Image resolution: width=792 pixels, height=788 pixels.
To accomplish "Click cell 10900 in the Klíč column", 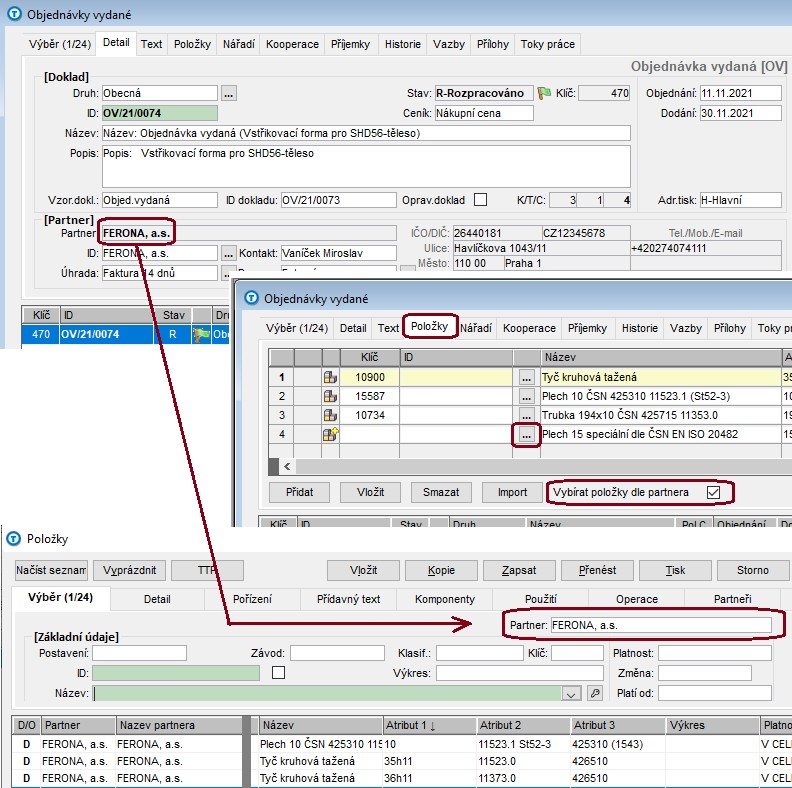I will tap(370, 377).
